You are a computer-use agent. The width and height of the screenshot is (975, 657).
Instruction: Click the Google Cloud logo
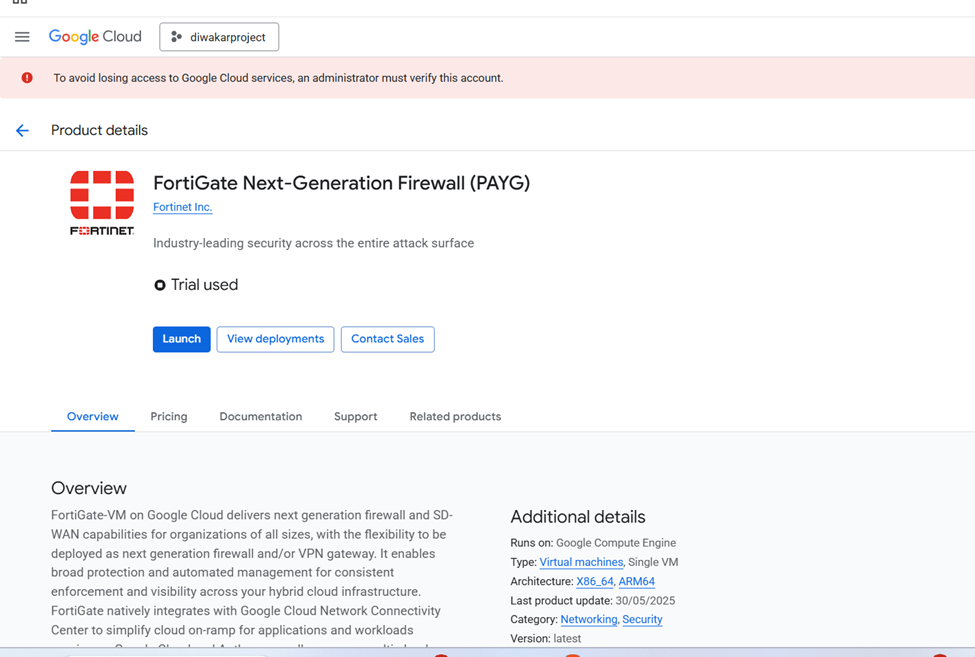(95, 37)
